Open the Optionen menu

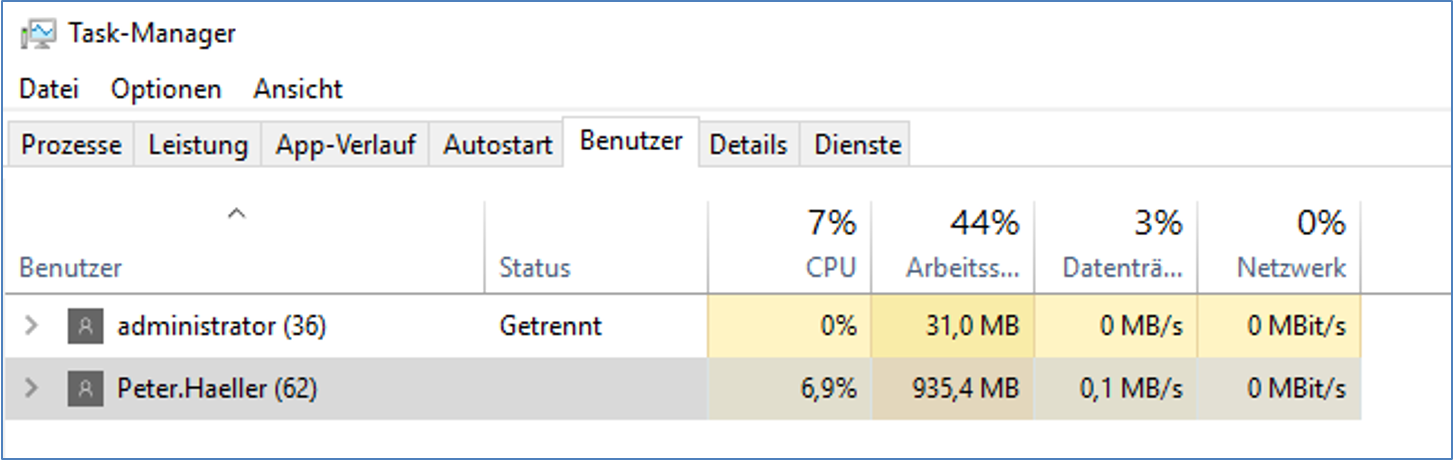(166, 89)
